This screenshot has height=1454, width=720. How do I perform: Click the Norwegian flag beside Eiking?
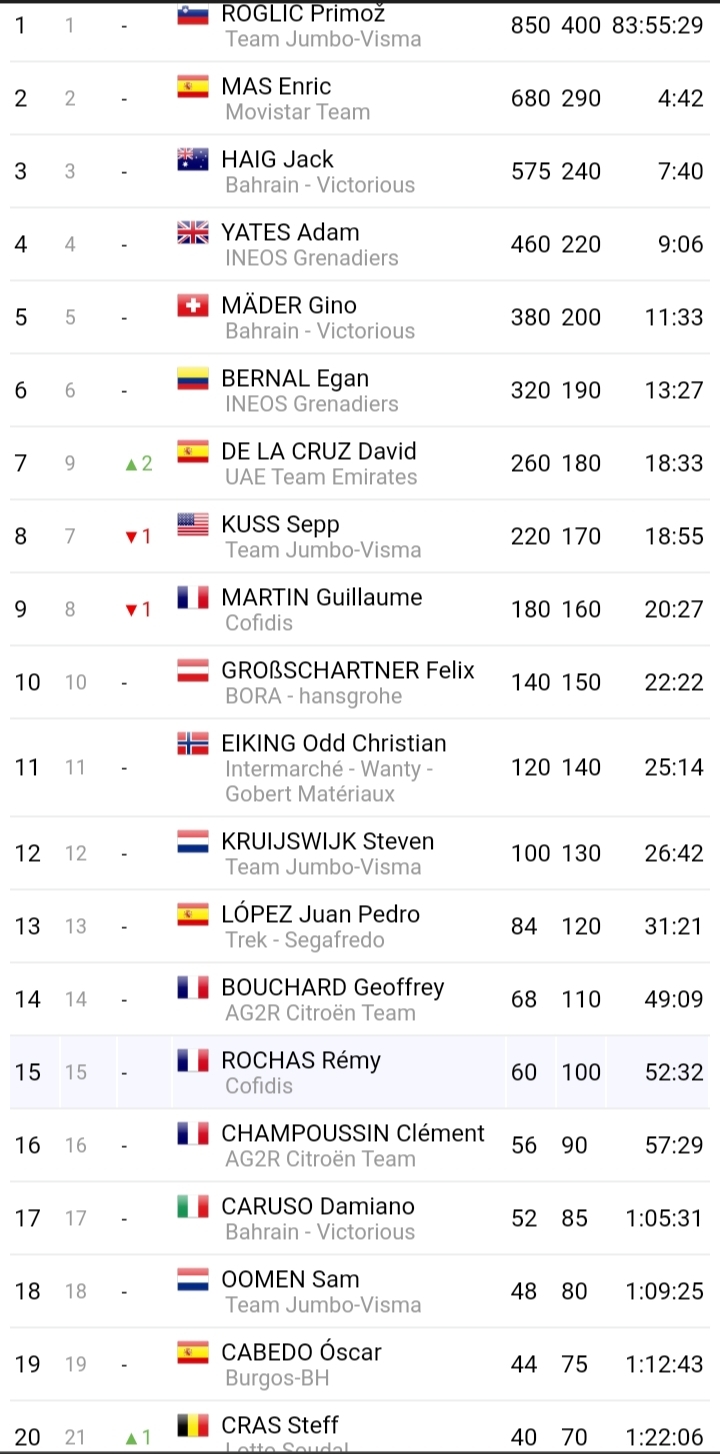[x=192, y=743]
